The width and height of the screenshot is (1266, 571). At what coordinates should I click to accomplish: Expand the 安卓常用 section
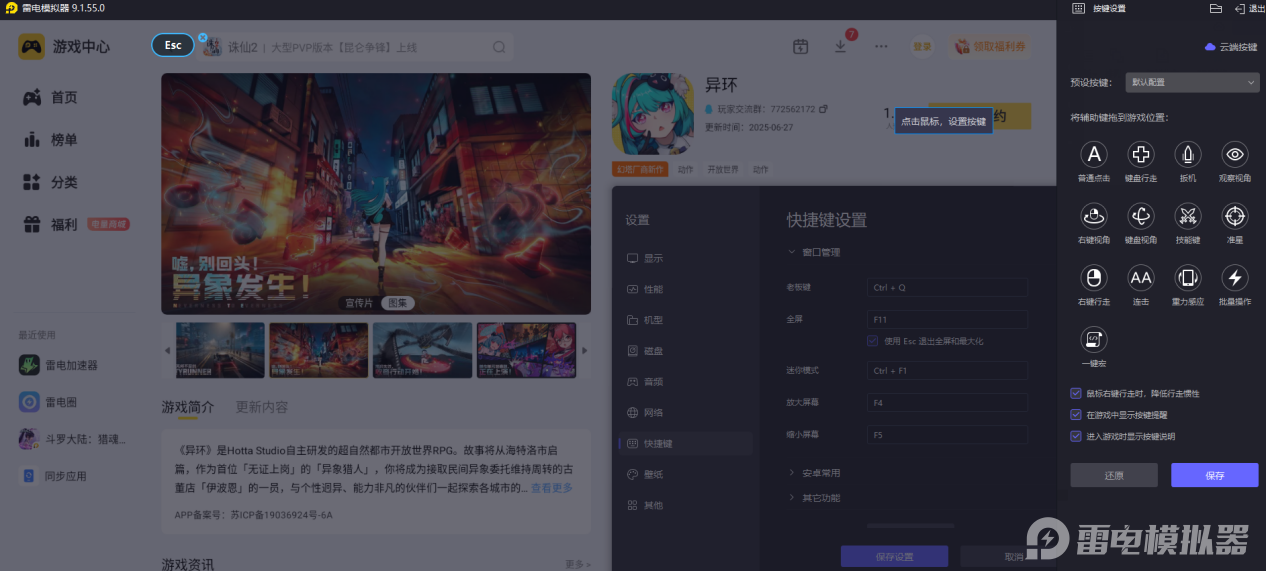(814, 473)
